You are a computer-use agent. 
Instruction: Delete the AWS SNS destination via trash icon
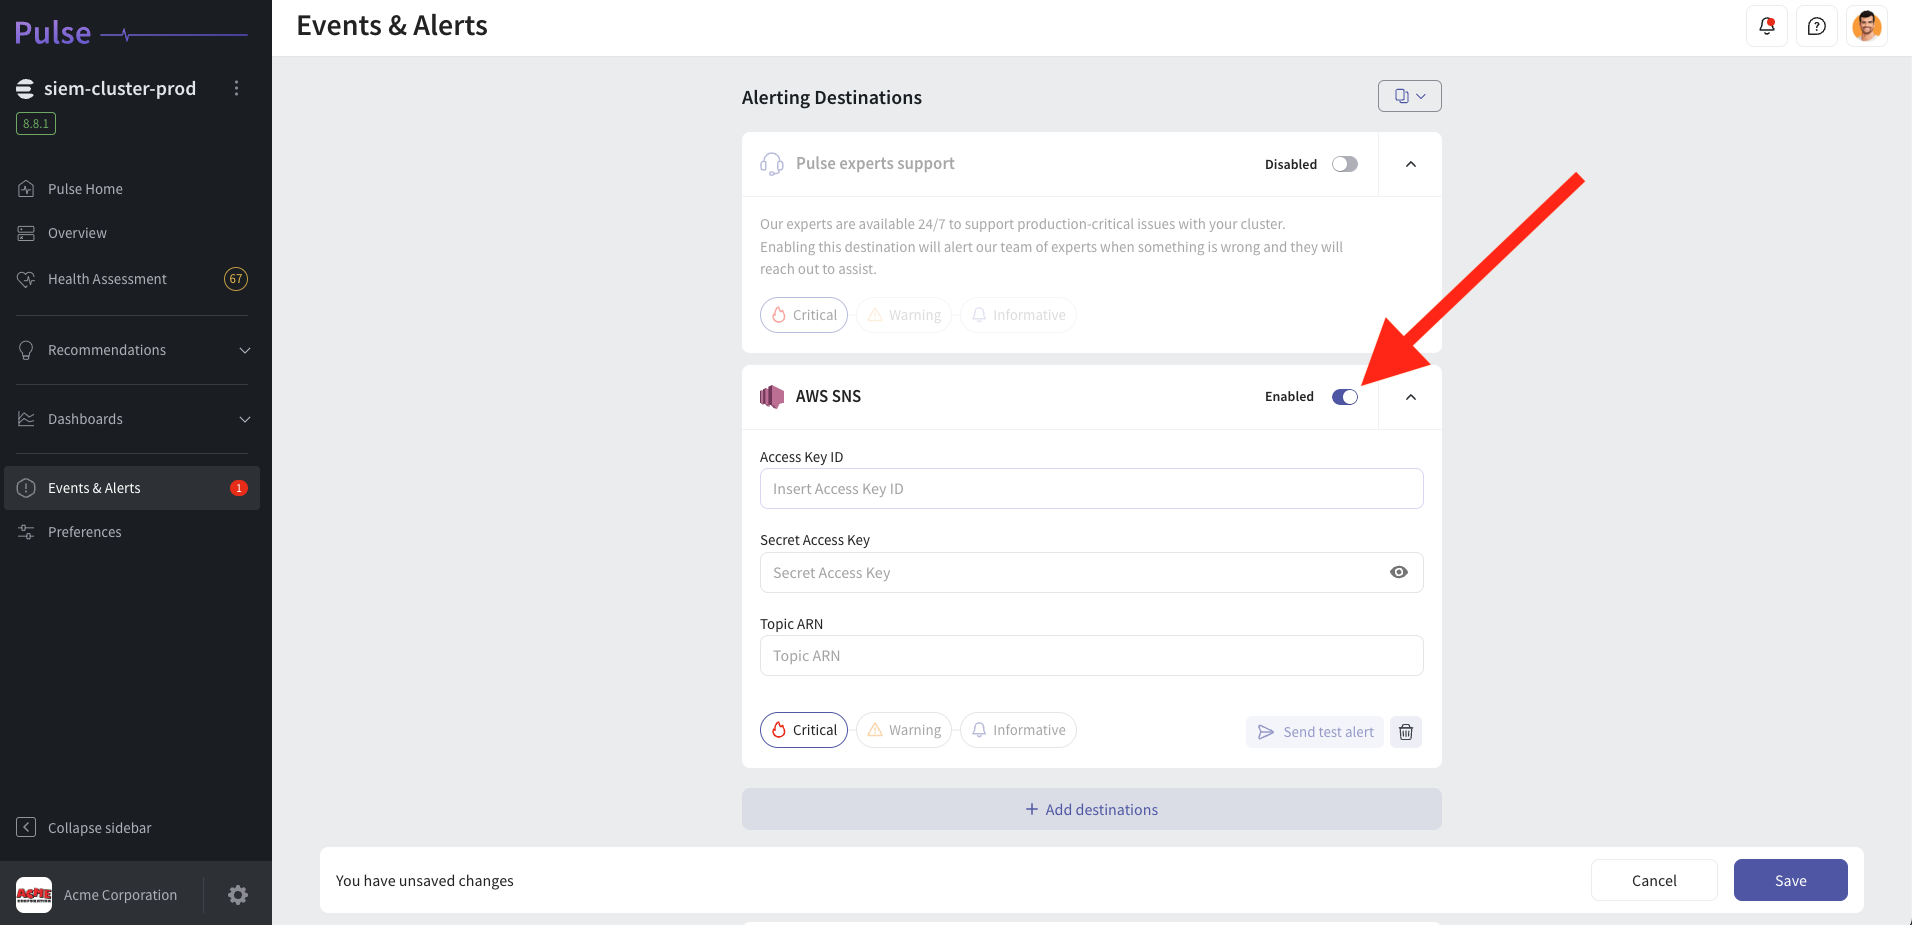pos(1405,731)
